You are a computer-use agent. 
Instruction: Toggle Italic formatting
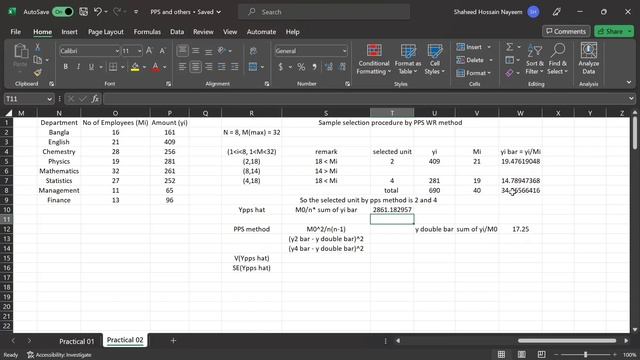tap(78, 67)
